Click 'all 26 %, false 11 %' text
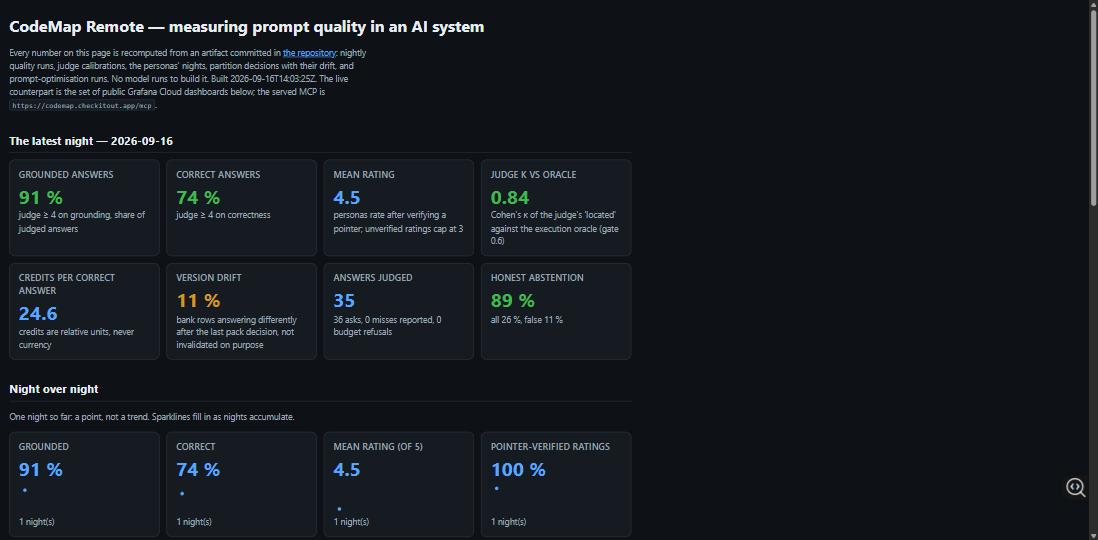1098x540 pixels. click(x=527, y=319)
